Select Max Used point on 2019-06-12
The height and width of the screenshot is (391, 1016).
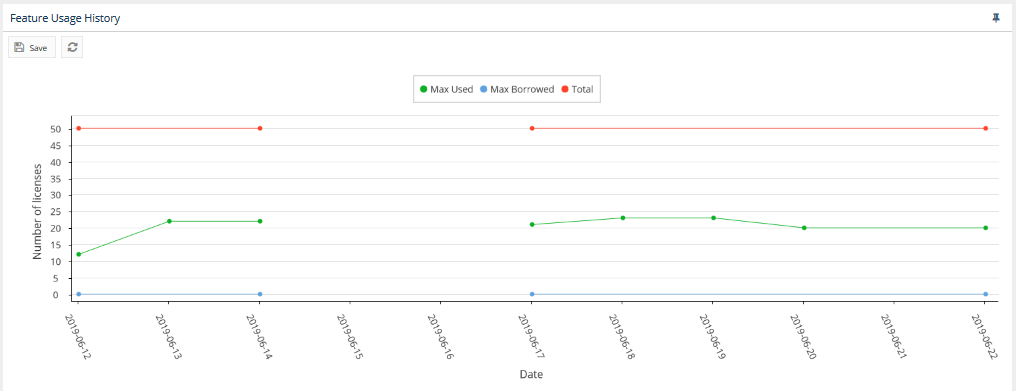pyautogui.click(x=78, y=254)
